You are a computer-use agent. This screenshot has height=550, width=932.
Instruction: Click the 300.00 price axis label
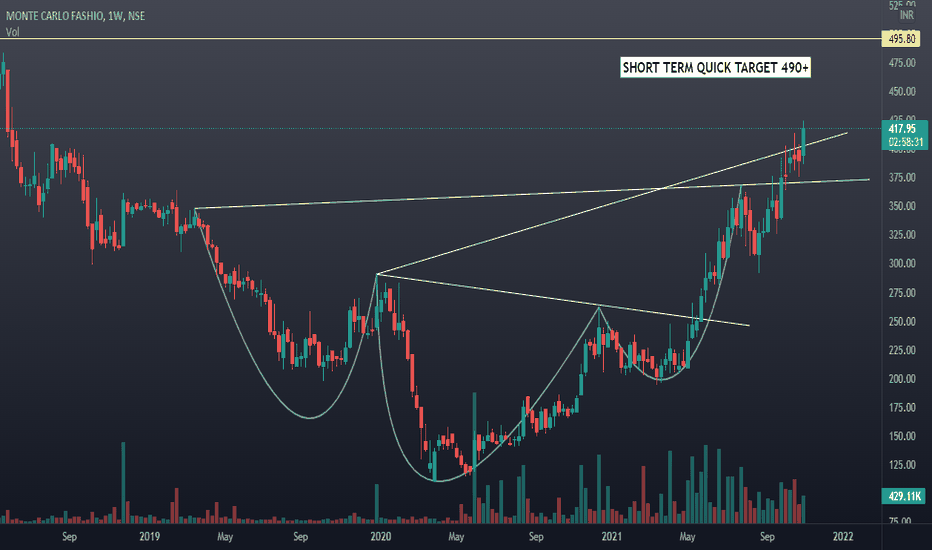coord(902,263)
